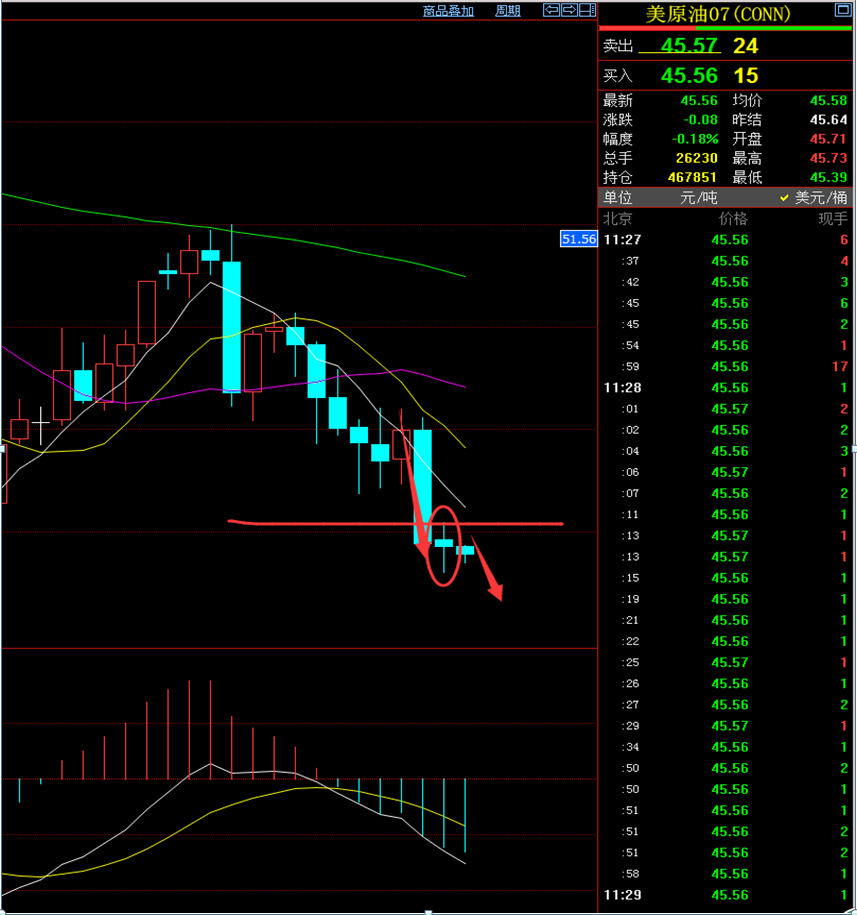
Task: Click the 最高 value 45.73
Action: (828, 158)
